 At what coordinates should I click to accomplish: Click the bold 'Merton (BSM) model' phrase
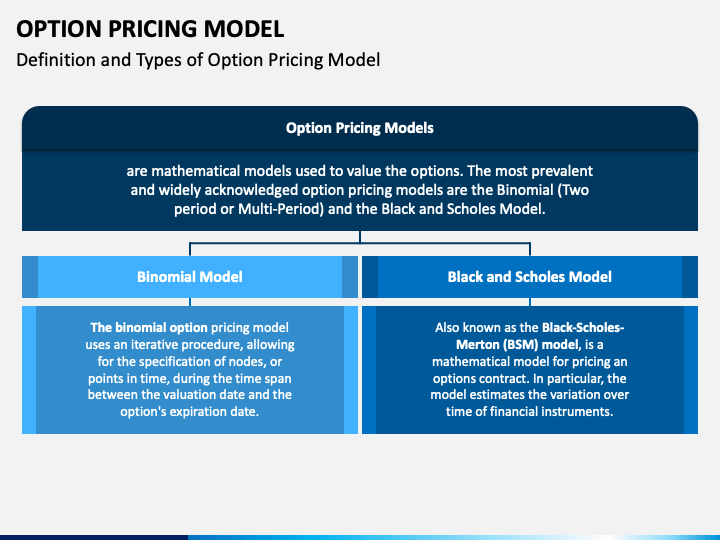518,345
